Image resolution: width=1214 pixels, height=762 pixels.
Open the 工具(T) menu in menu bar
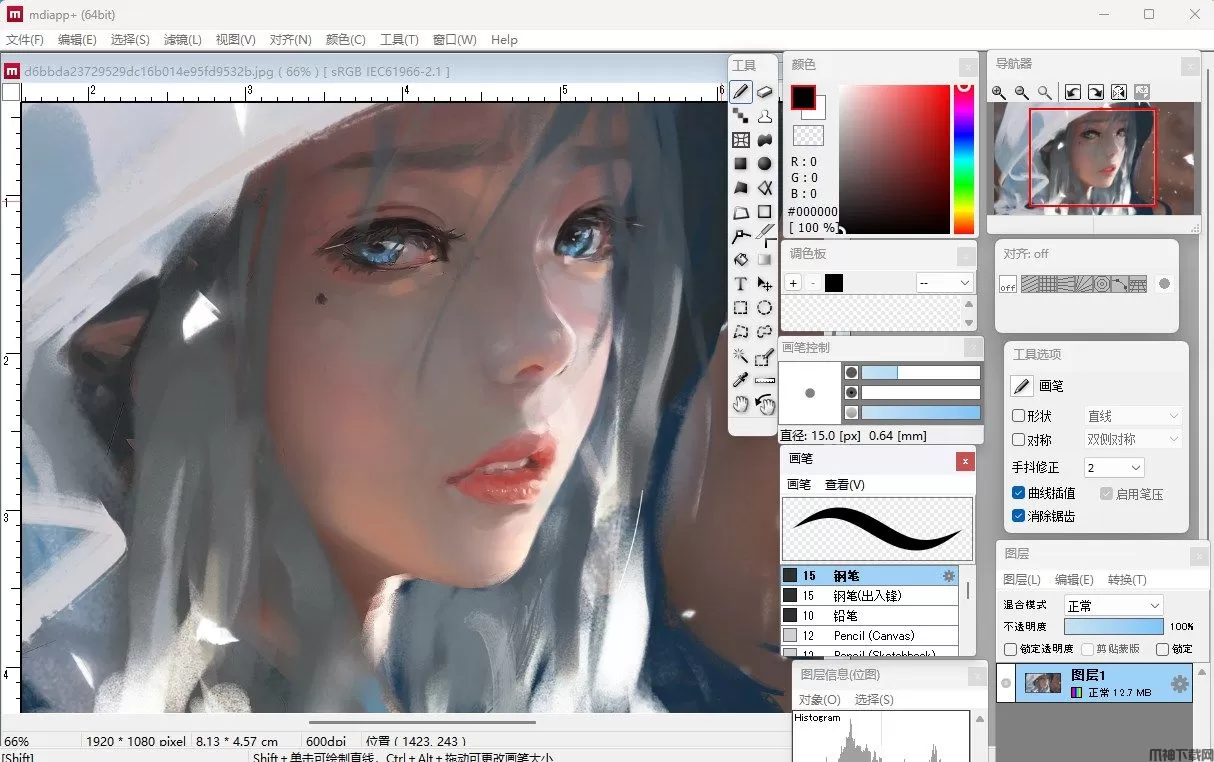399,40
